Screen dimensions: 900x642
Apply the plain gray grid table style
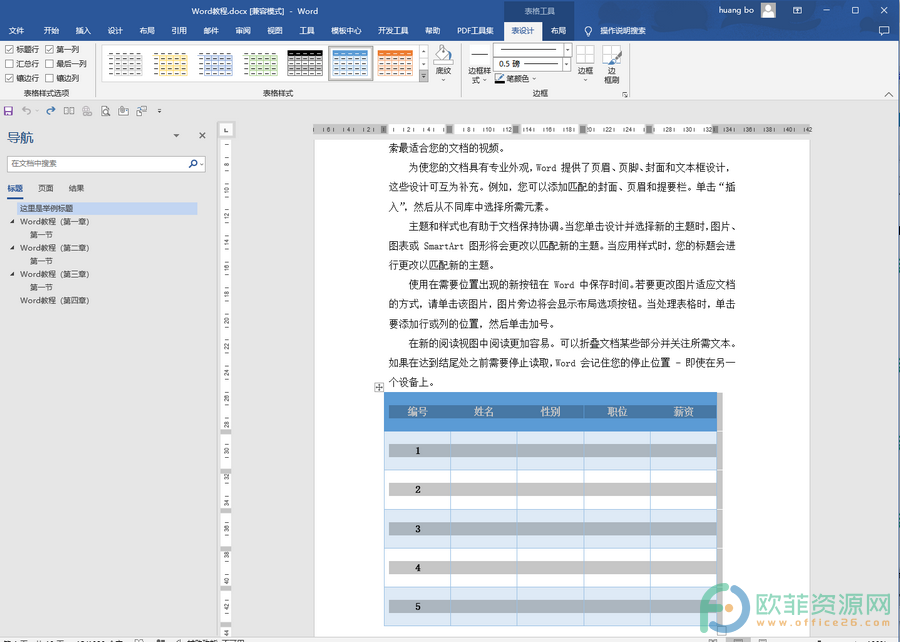[125, 63]
